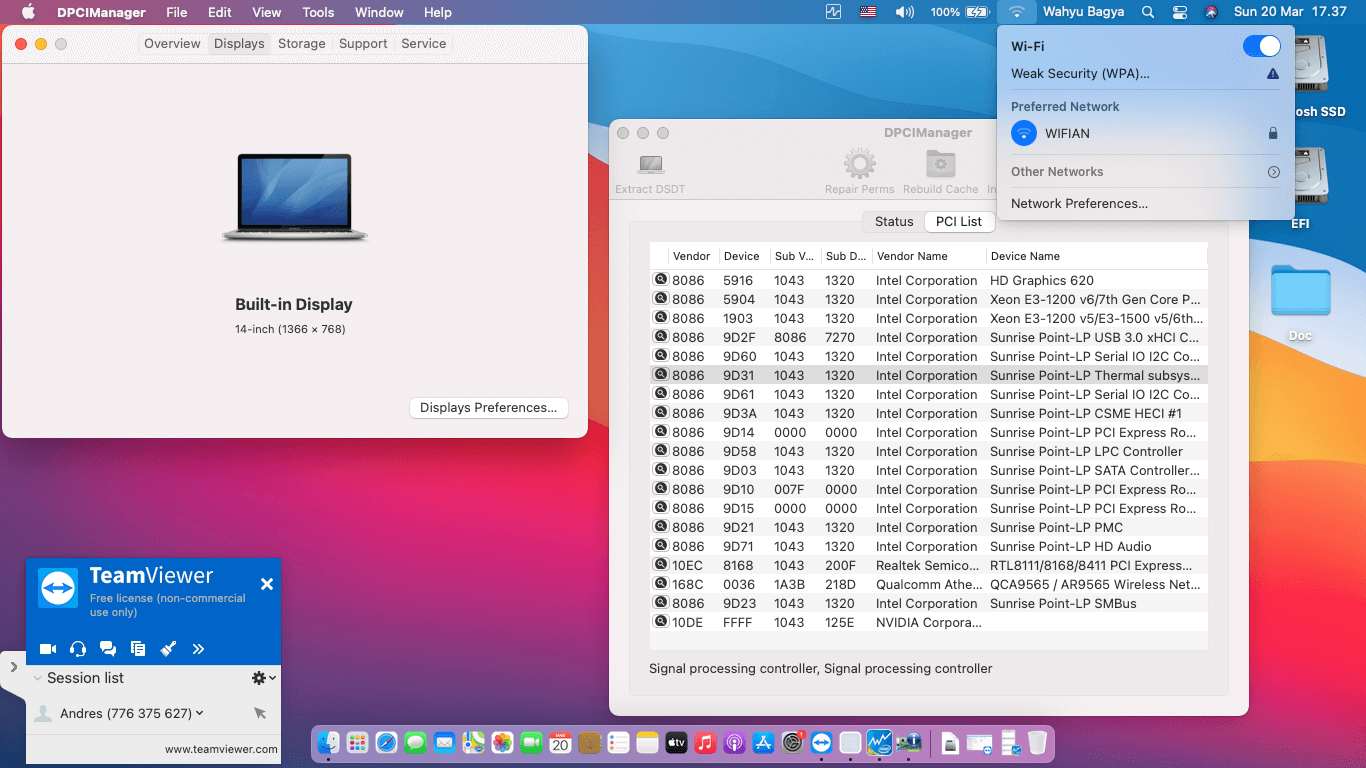Click the Displays Preferences button
Screen dimensions: 1366x768
click(x=489, y=408)
